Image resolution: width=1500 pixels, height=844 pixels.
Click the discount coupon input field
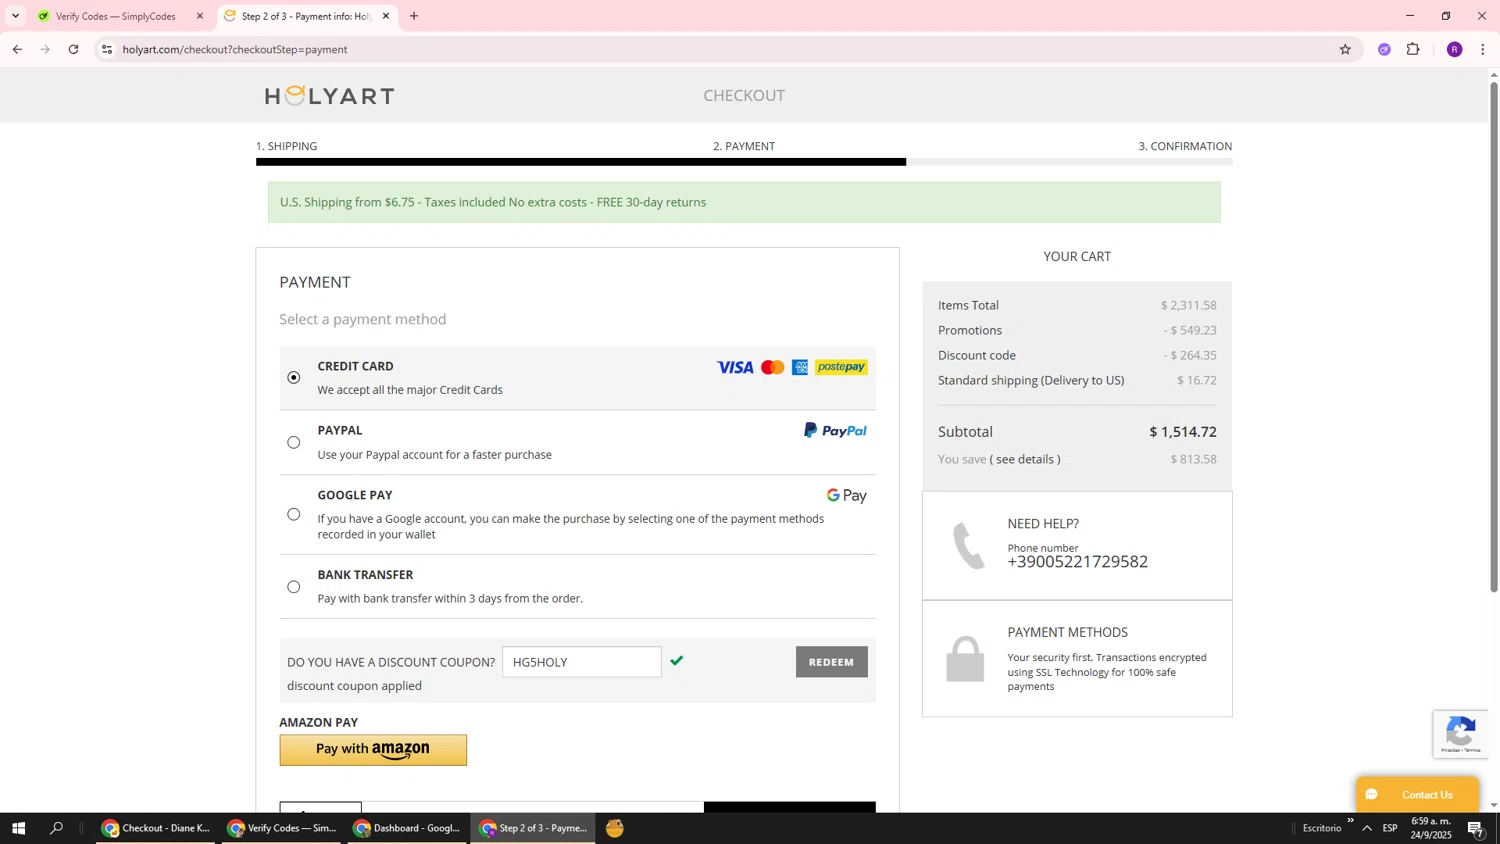point(581,662)
